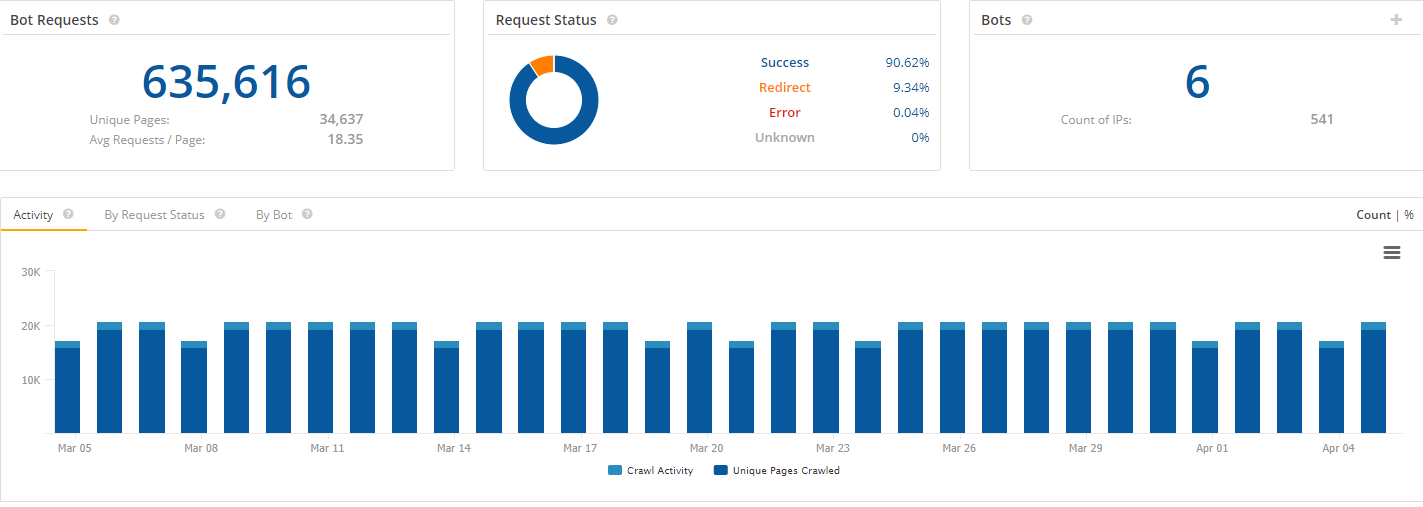Image resolution: width=1423 pixels, height=507 pixels.
Task: Switch chart to Count view
Action: (x=1373, y=215)
